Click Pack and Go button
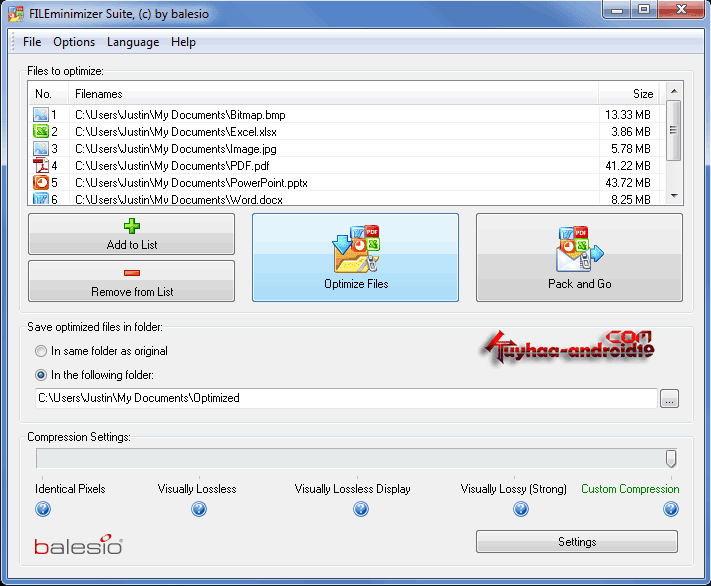711x586 pixels. (579, 257)
